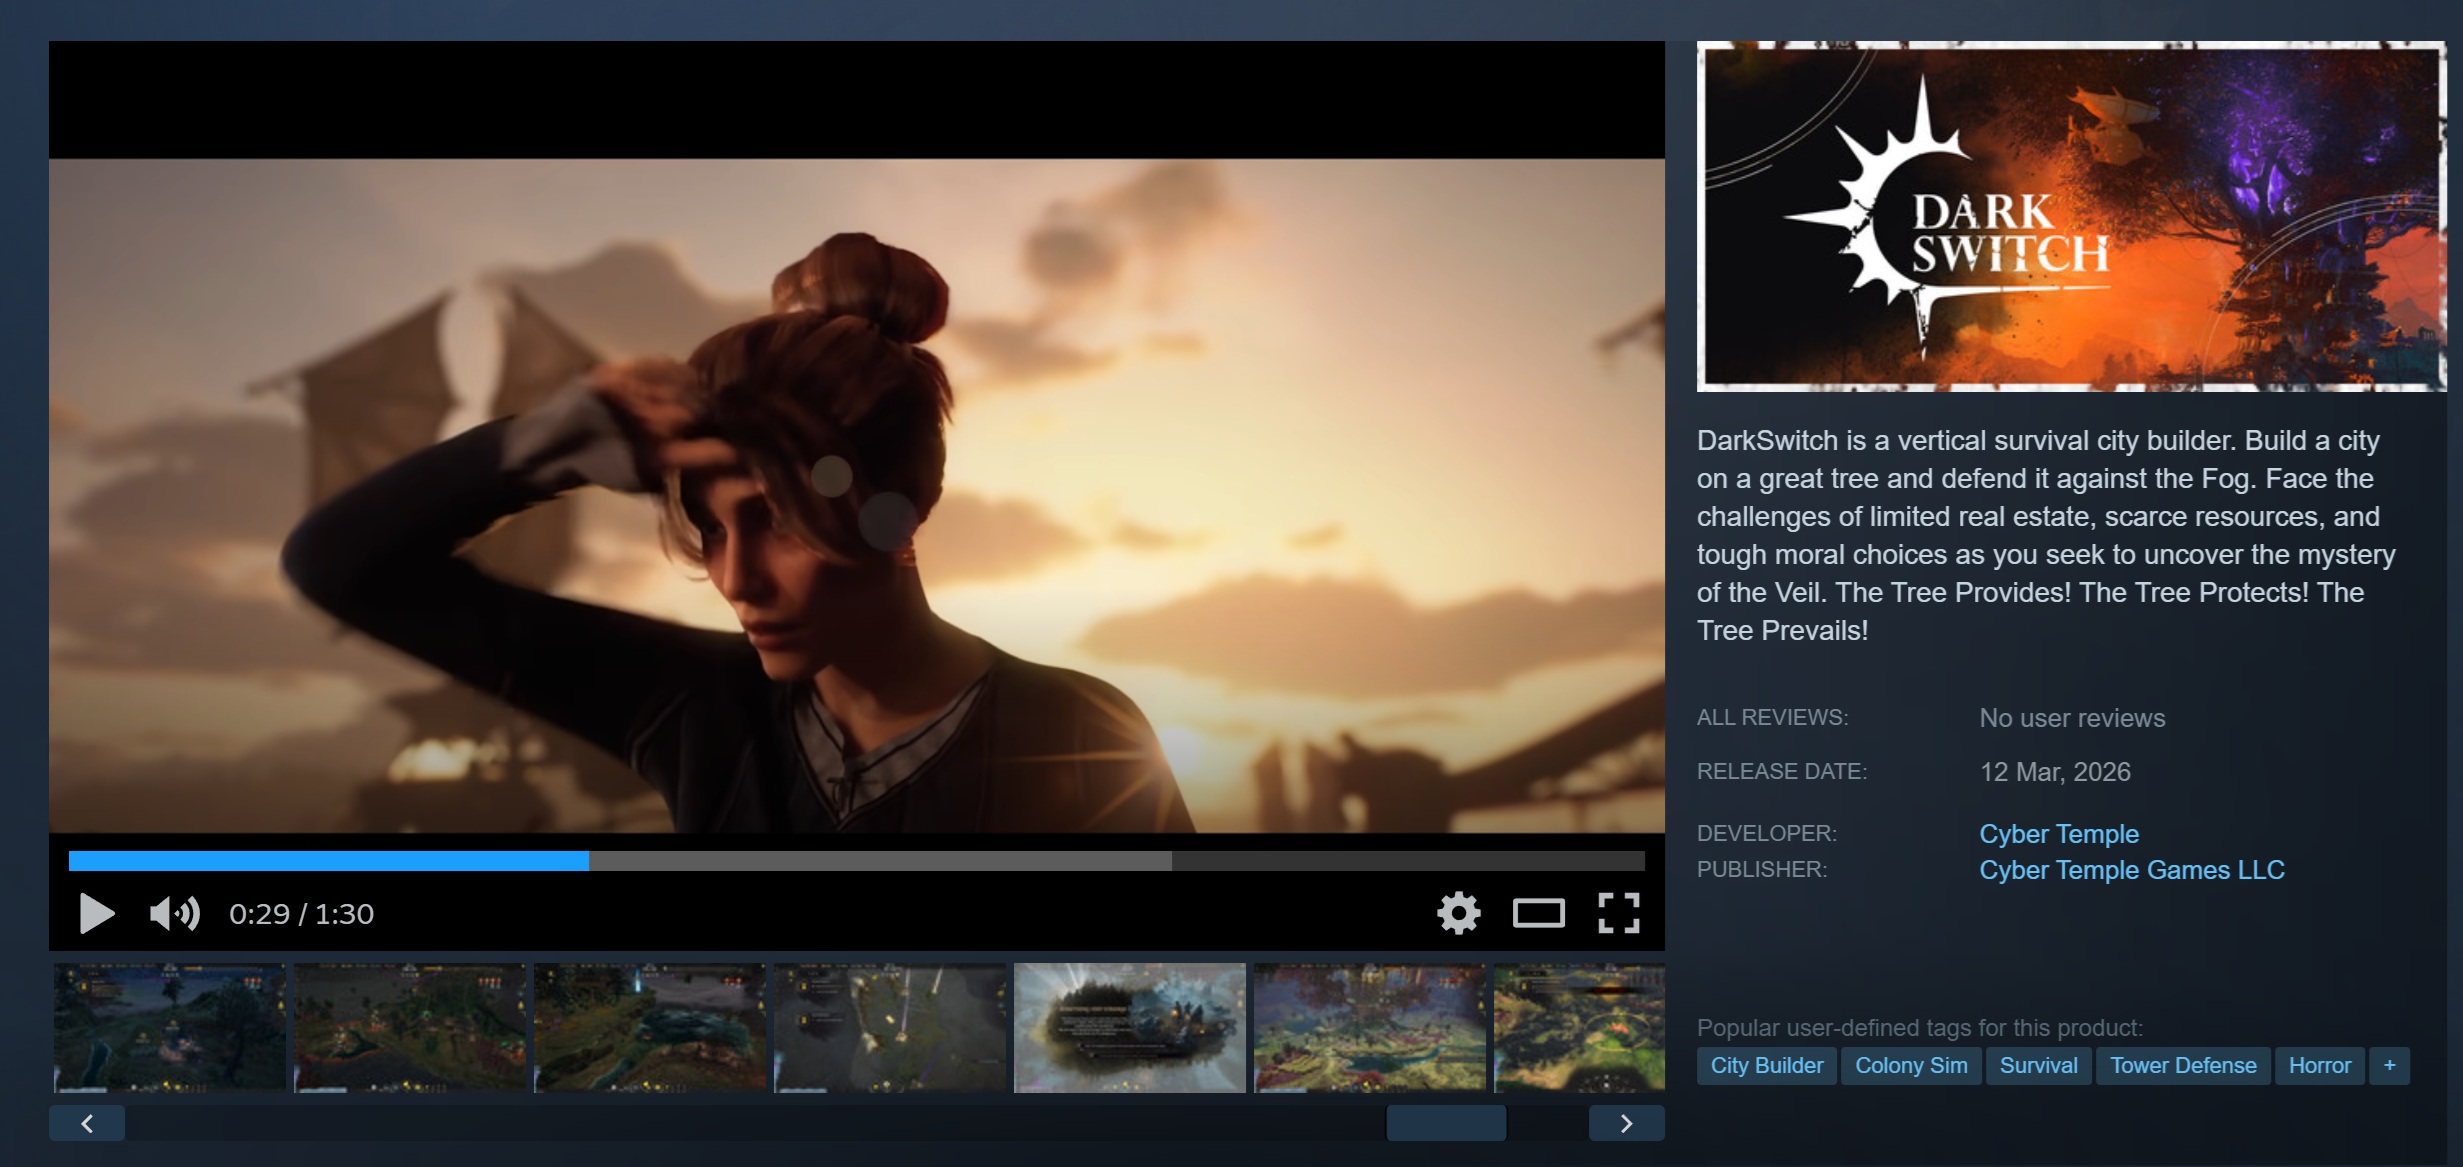
Task: Visit Cyber Temple developer page
Action: coord(2058,833)
